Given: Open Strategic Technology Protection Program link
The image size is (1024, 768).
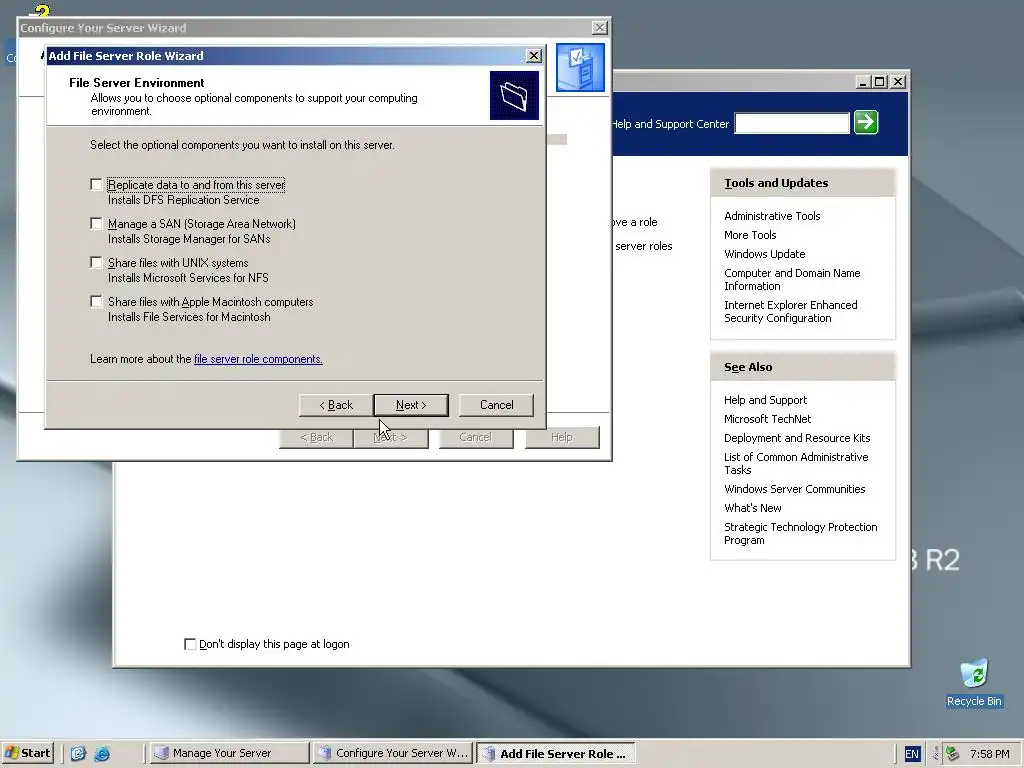Looking at the screenshot, I should (800, 534).
